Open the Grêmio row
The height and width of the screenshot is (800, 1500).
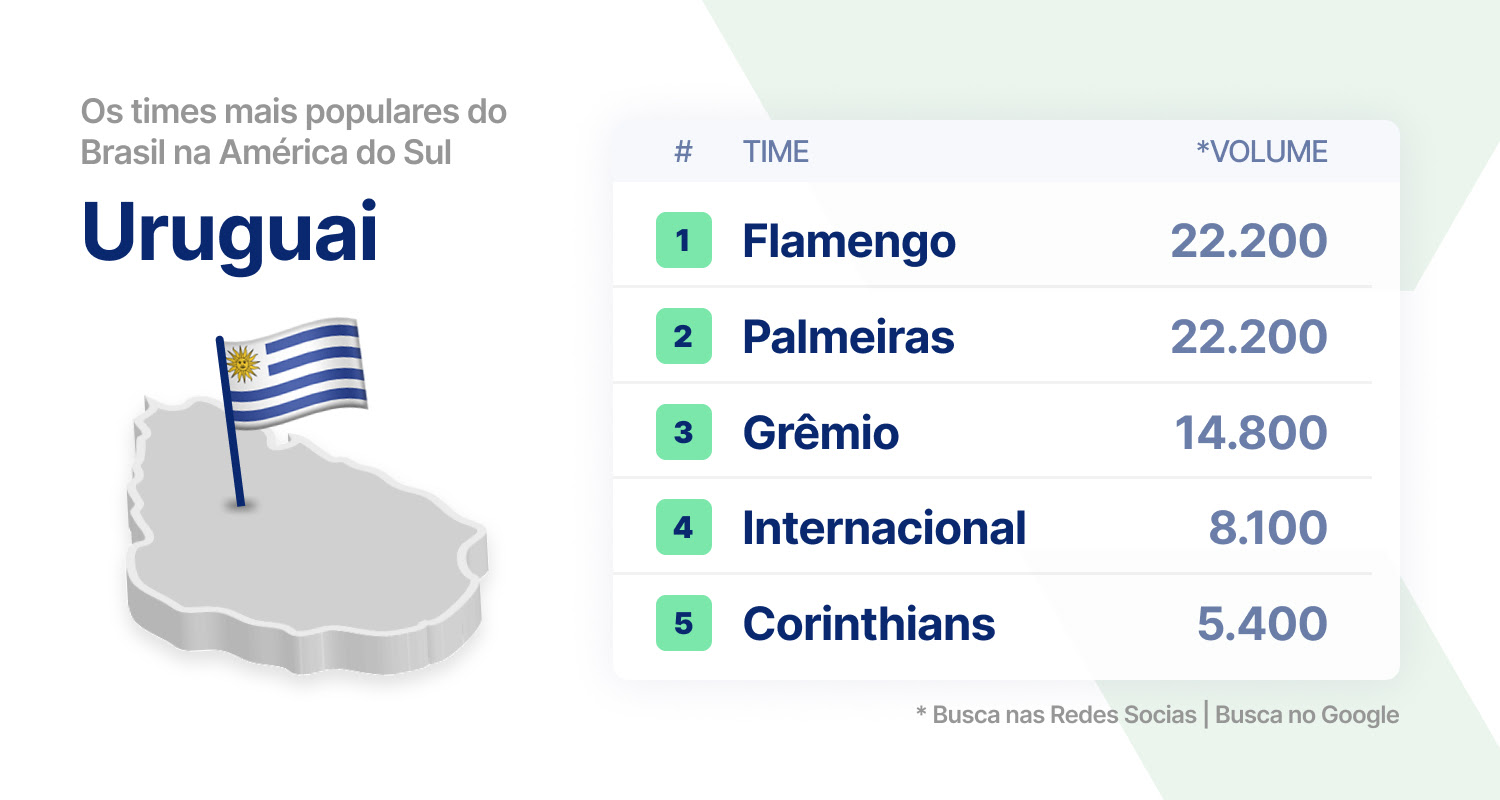tap(992, 432)
